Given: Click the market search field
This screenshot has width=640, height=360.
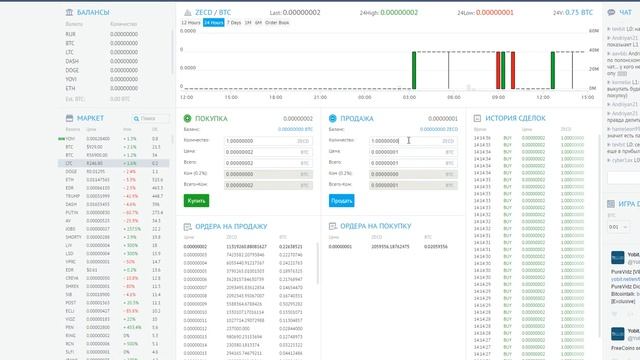Looking at the screenshot, I should pos(150,118).
